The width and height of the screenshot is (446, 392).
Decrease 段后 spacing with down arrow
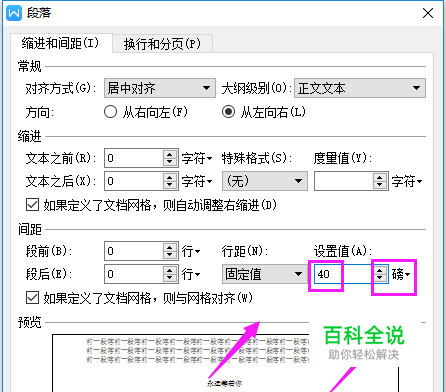coord(170,278)
